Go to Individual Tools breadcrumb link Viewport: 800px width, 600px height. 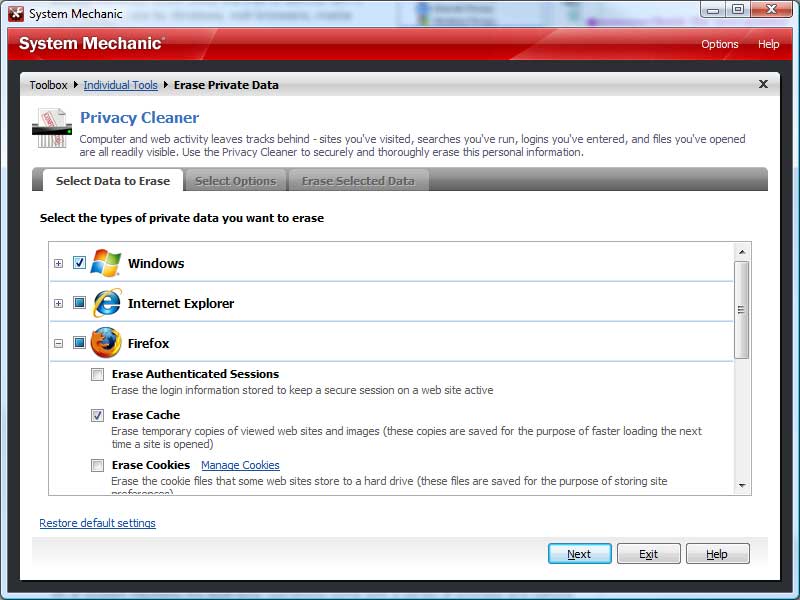click(x=120, y=85)
